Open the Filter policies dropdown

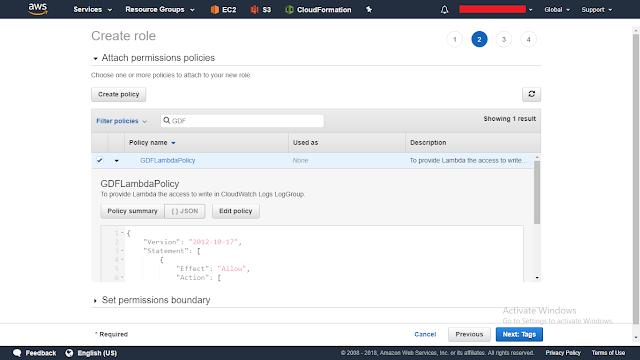point(121,121)
